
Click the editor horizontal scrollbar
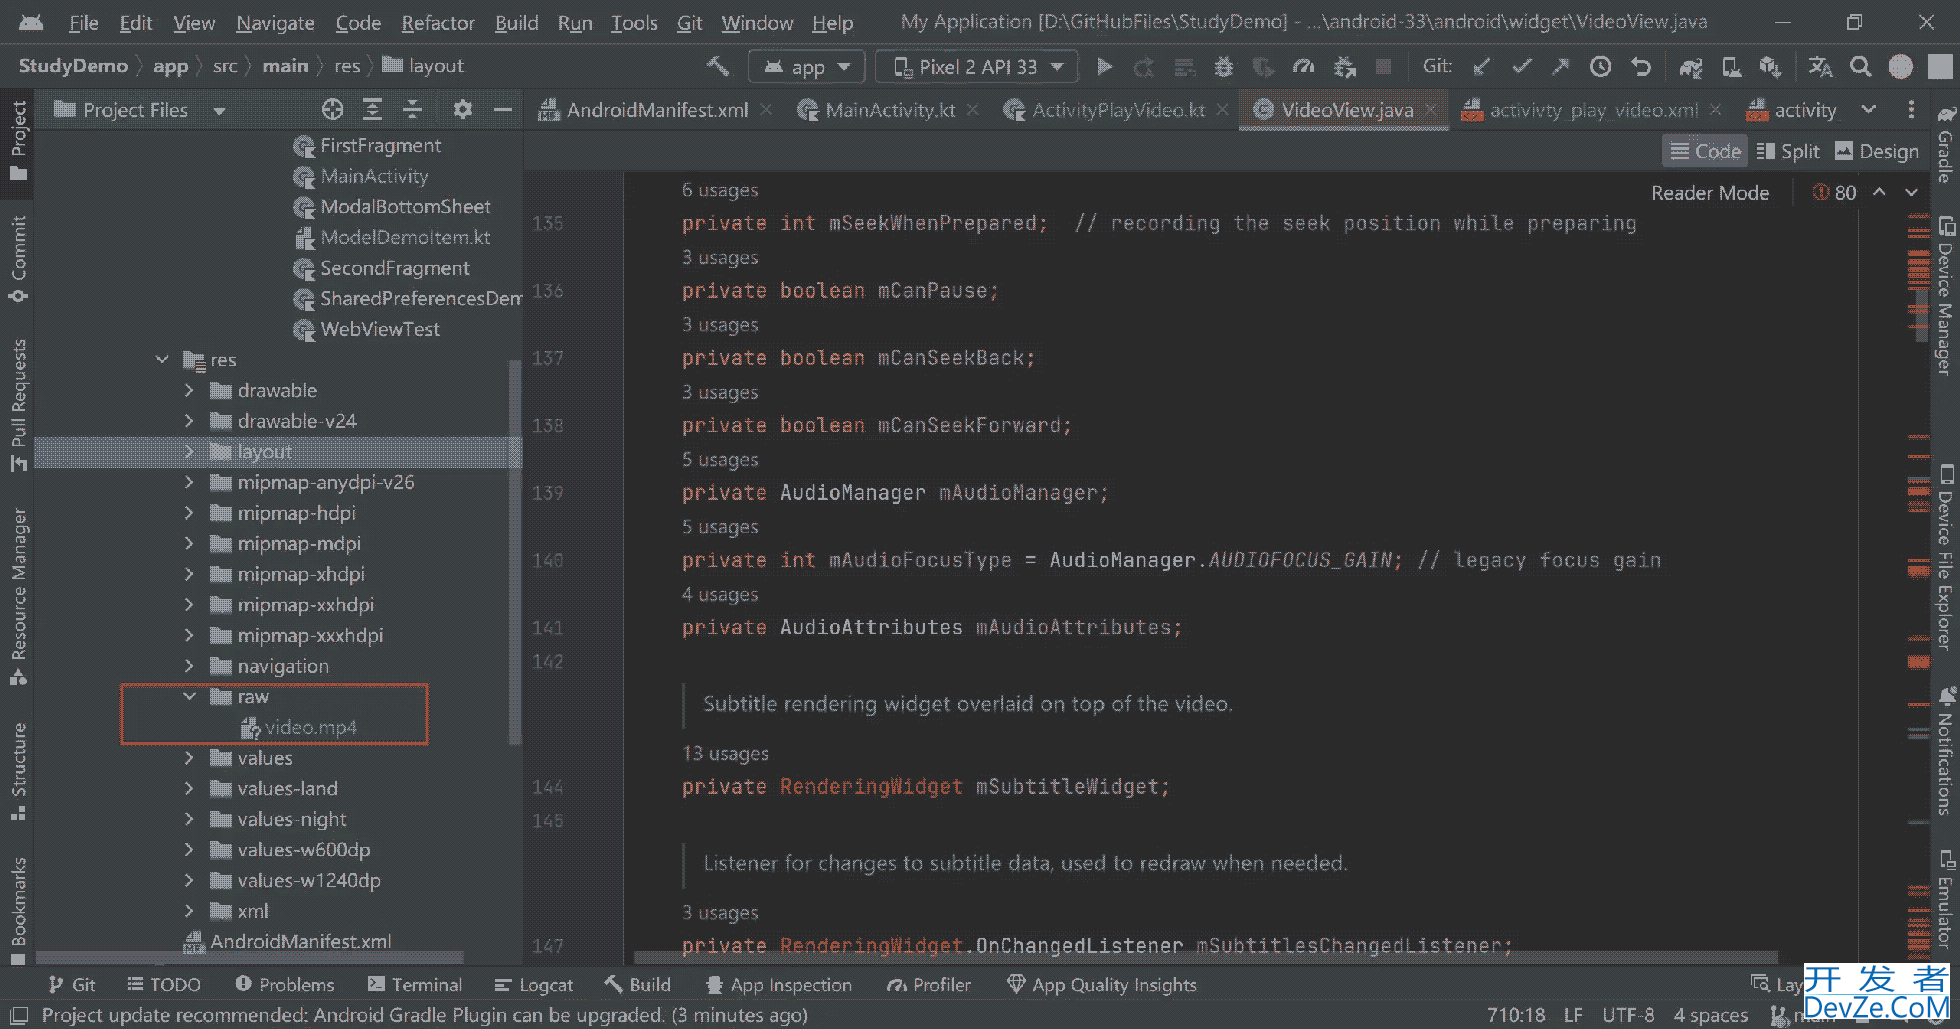pyautogui.click(x=1205, y=957)
